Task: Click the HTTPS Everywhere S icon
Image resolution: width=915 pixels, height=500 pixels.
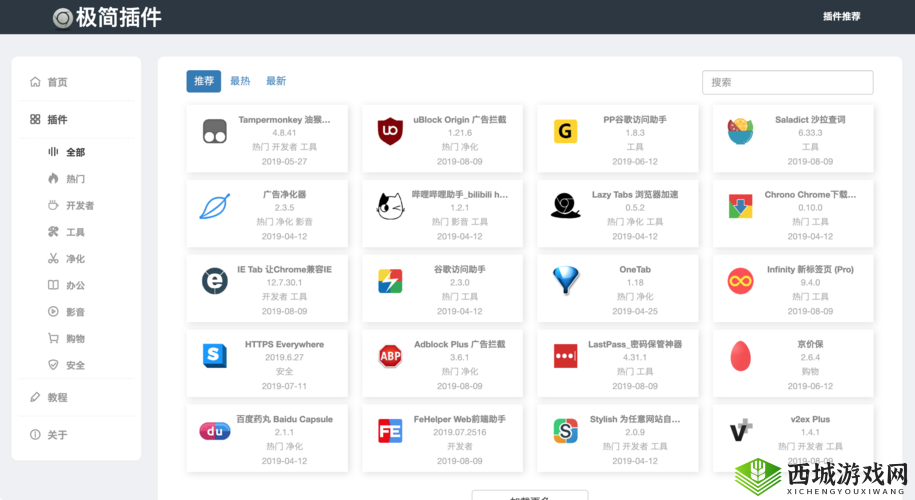Action: point(215,355)
